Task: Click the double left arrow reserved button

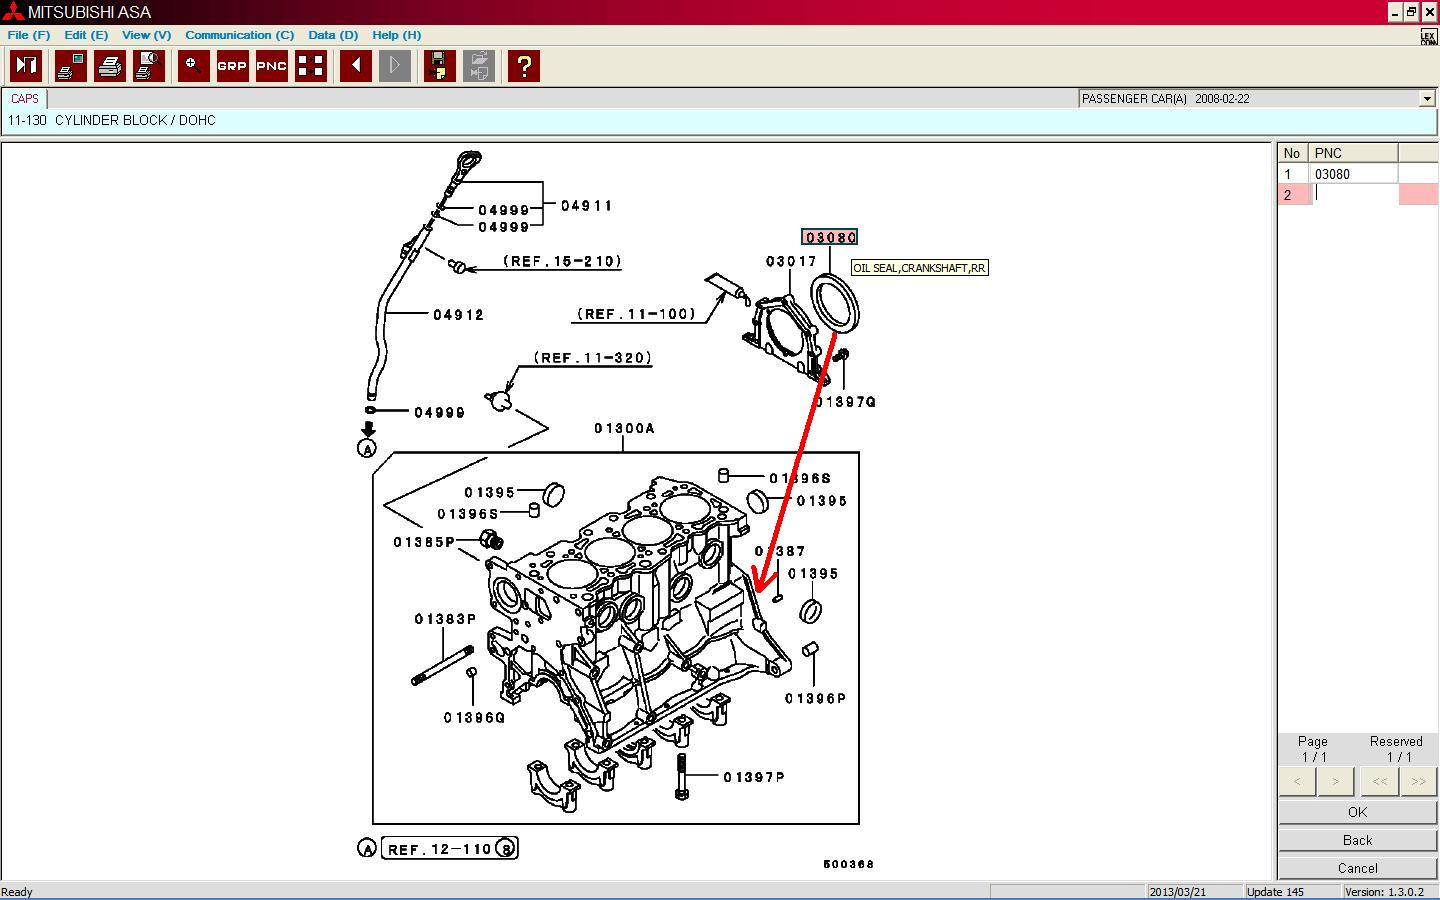Action: (x=1379, y=782)
